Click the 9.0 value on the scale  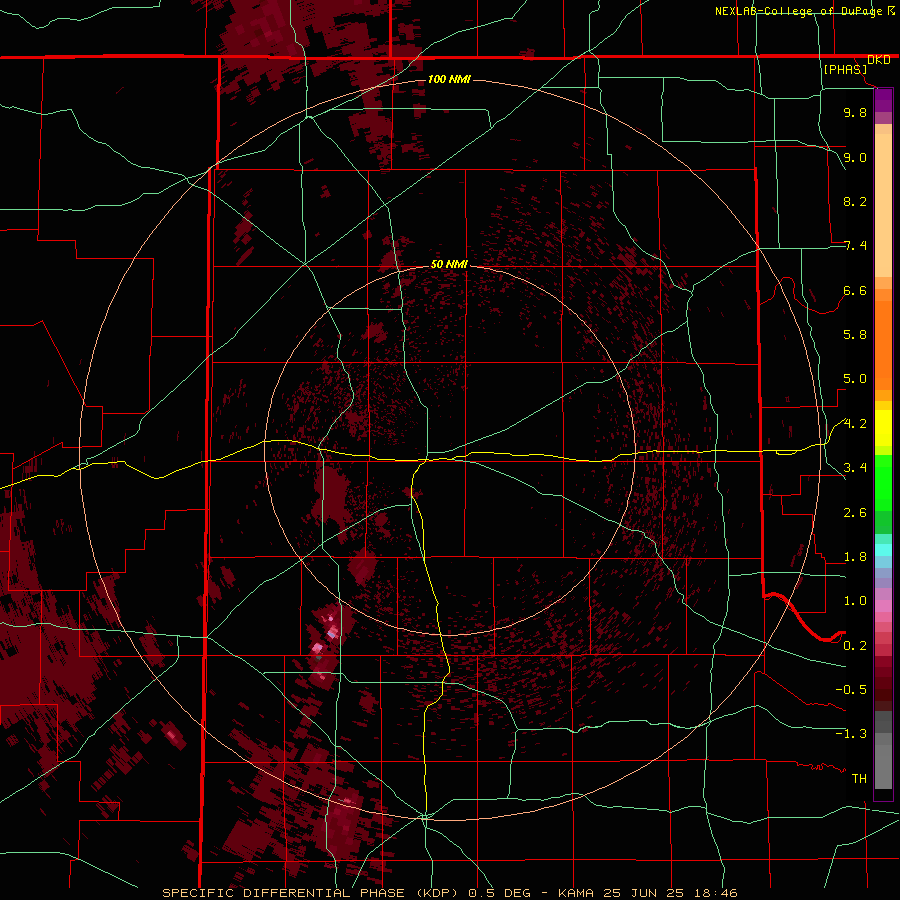(855, 157)
